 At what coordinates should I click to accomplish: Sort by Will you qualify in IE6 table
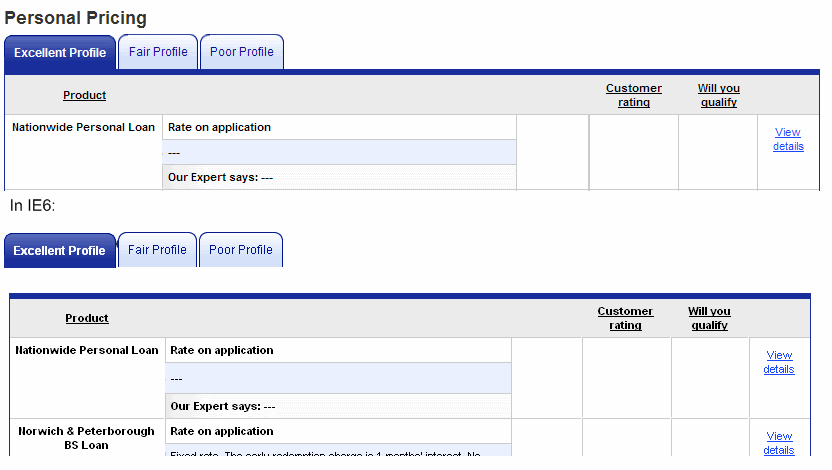[709, 318]
